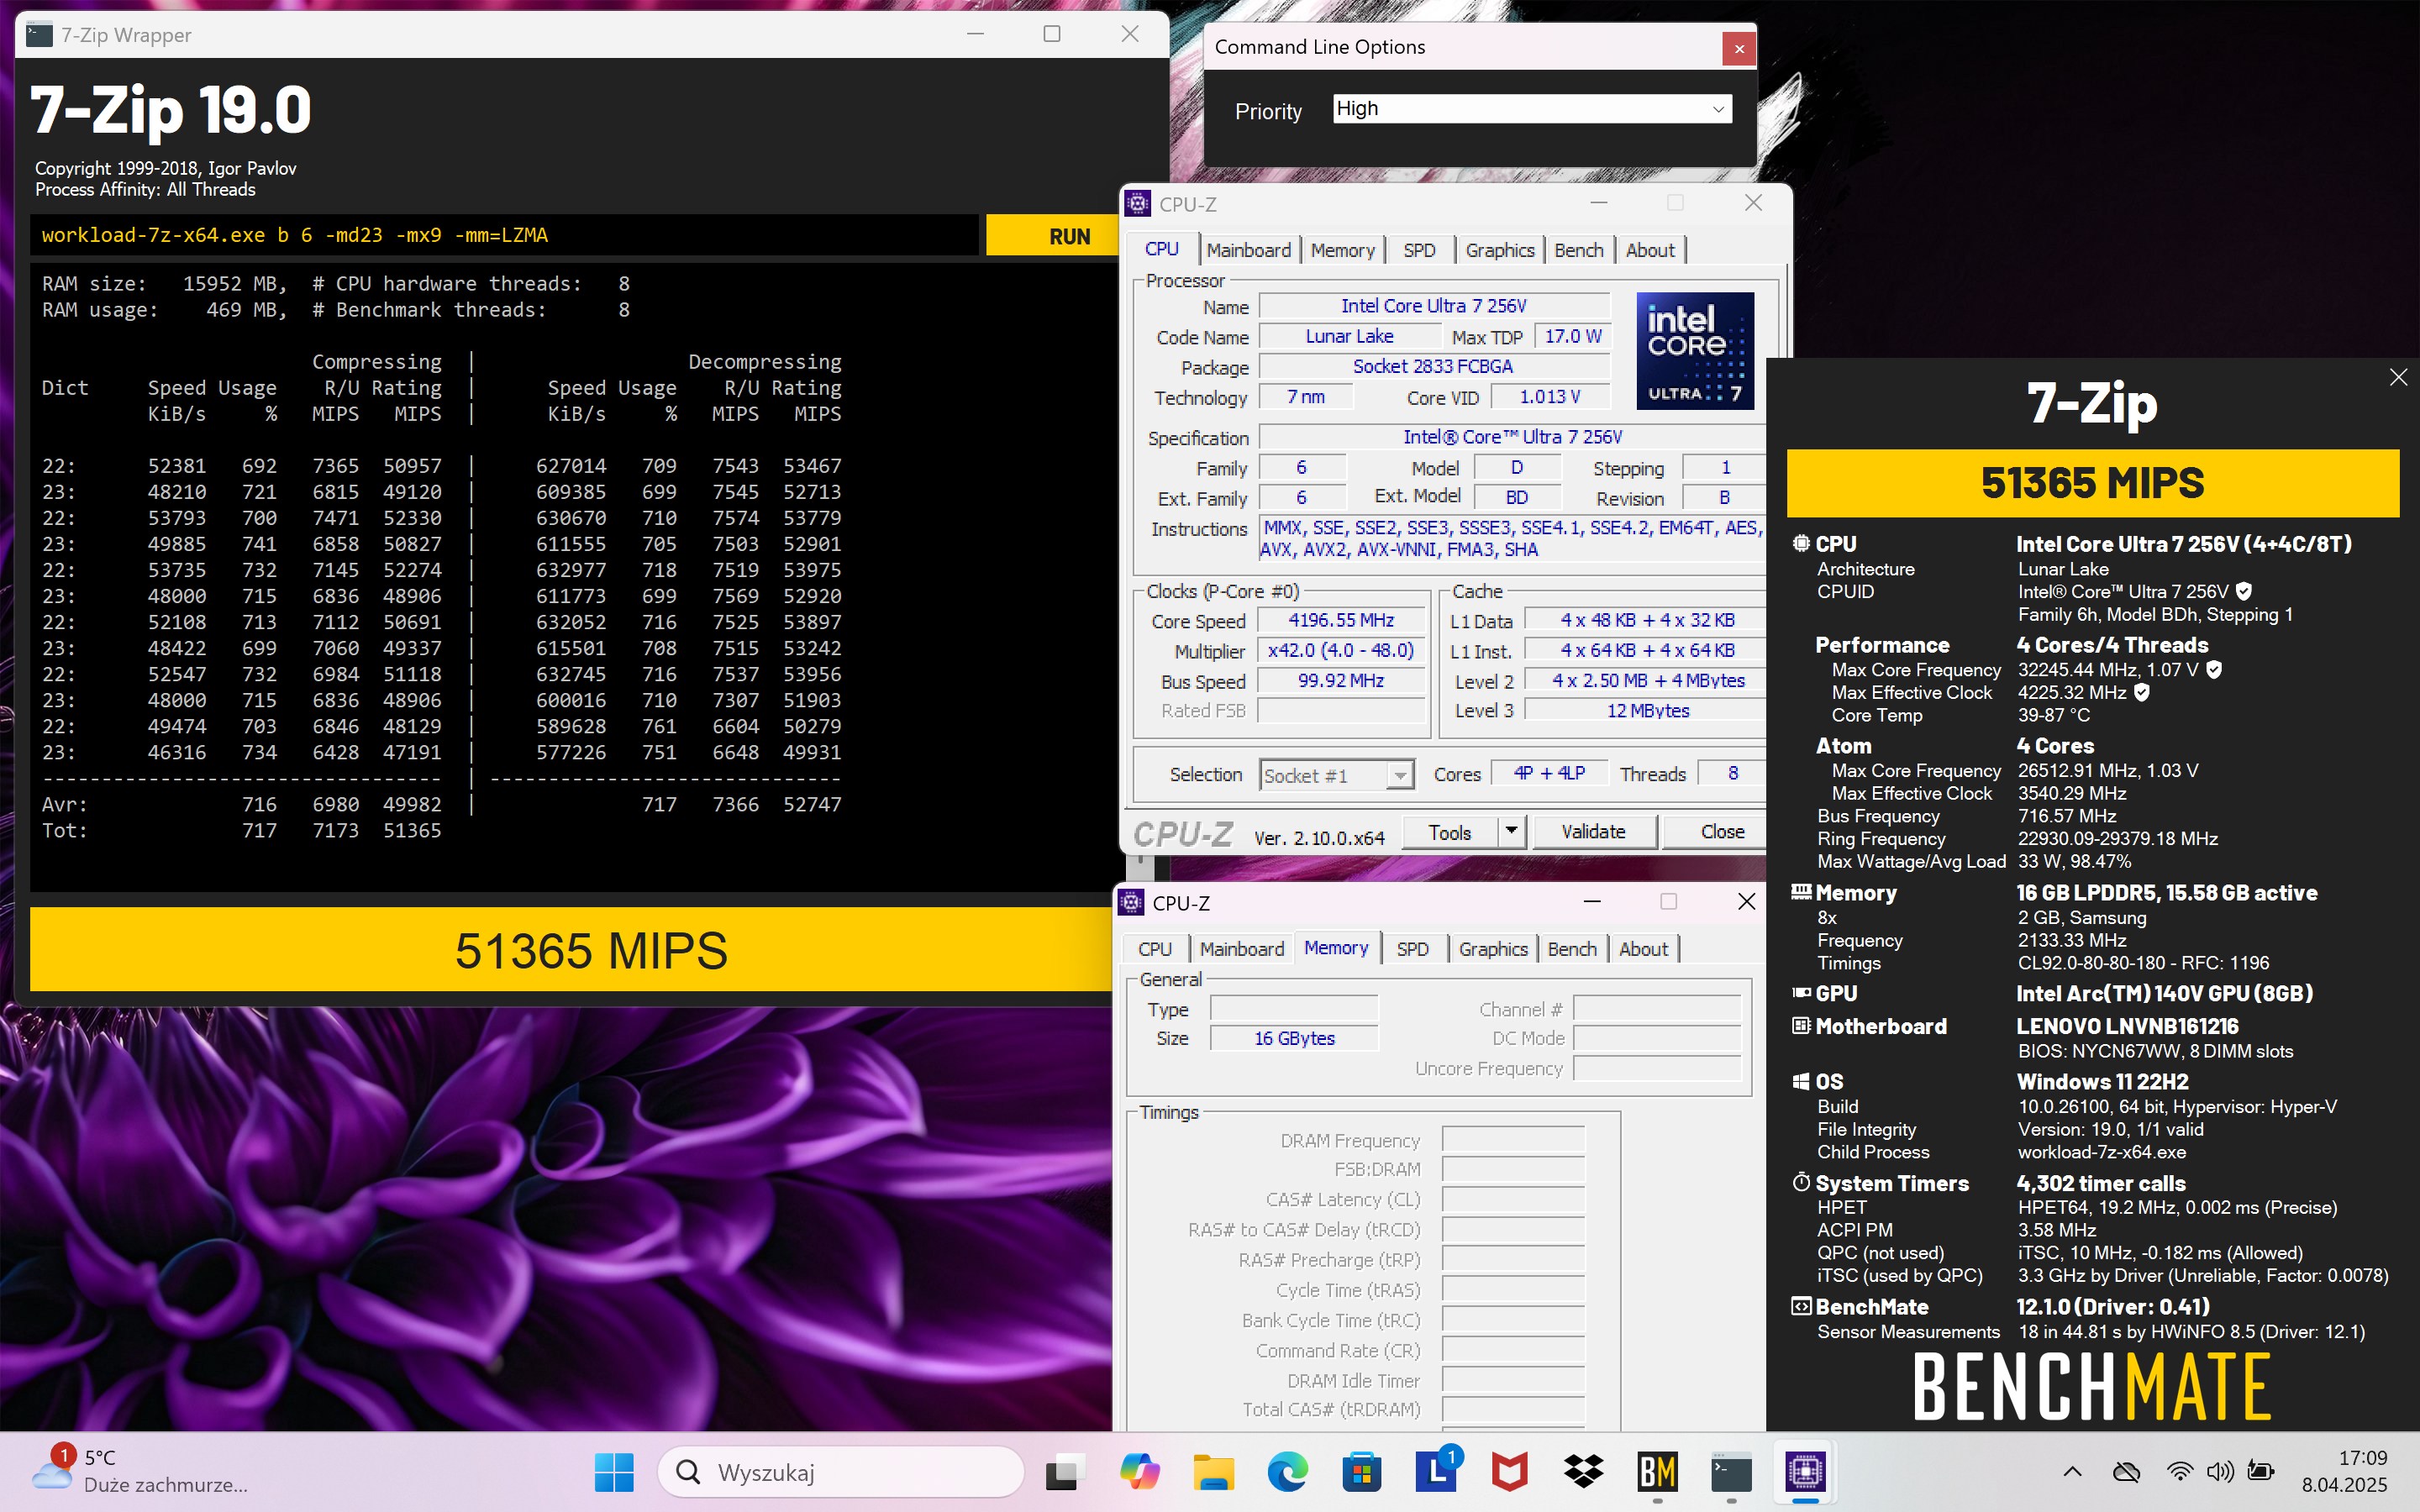The height and width of the screenshot is (1512, 2420).
Task: Click the Tools button in CPU-Z
Action: pos(1449,832)
